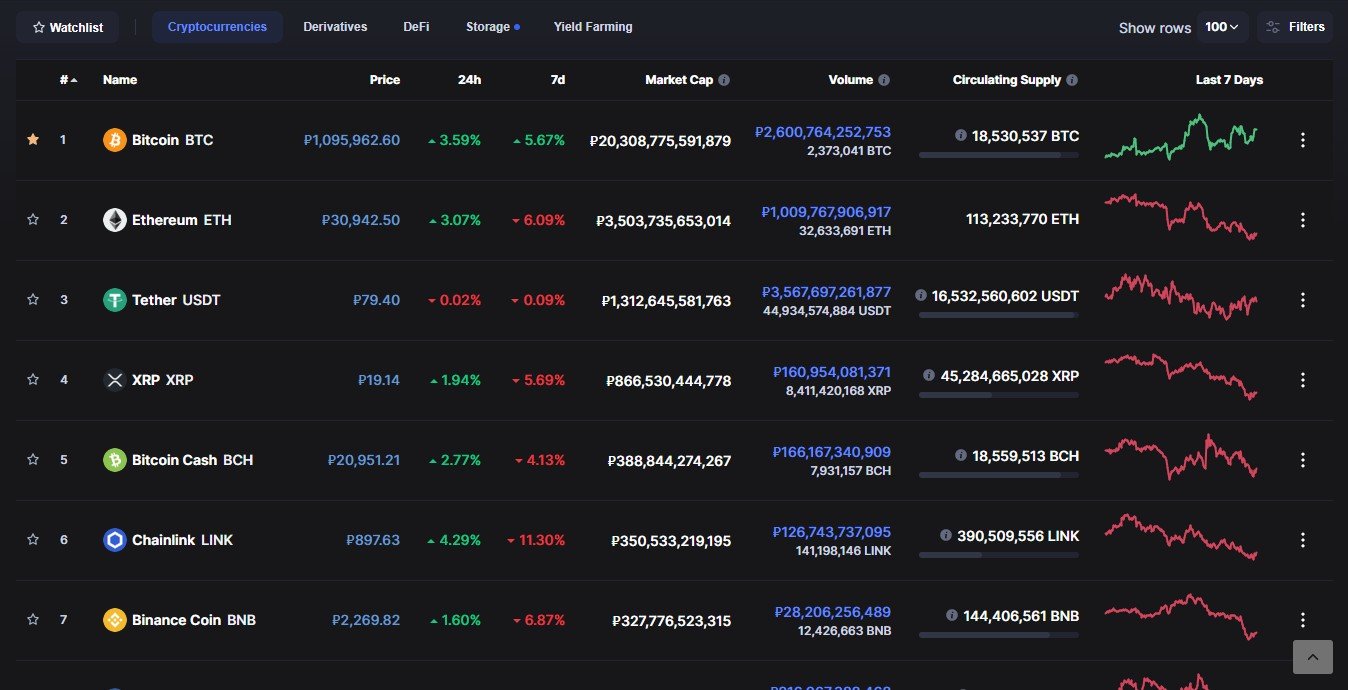Switch to the Yield Farming tab
This screenshot has width=1348, height=690.
(x=593, y=27)
